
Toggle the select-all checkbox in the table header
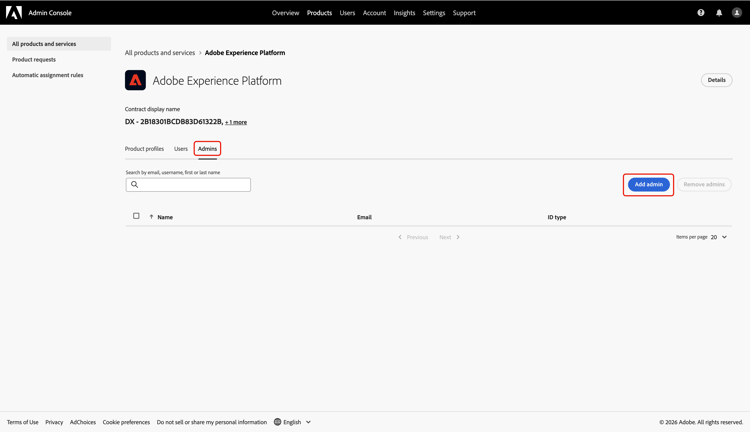click(136, 216)
